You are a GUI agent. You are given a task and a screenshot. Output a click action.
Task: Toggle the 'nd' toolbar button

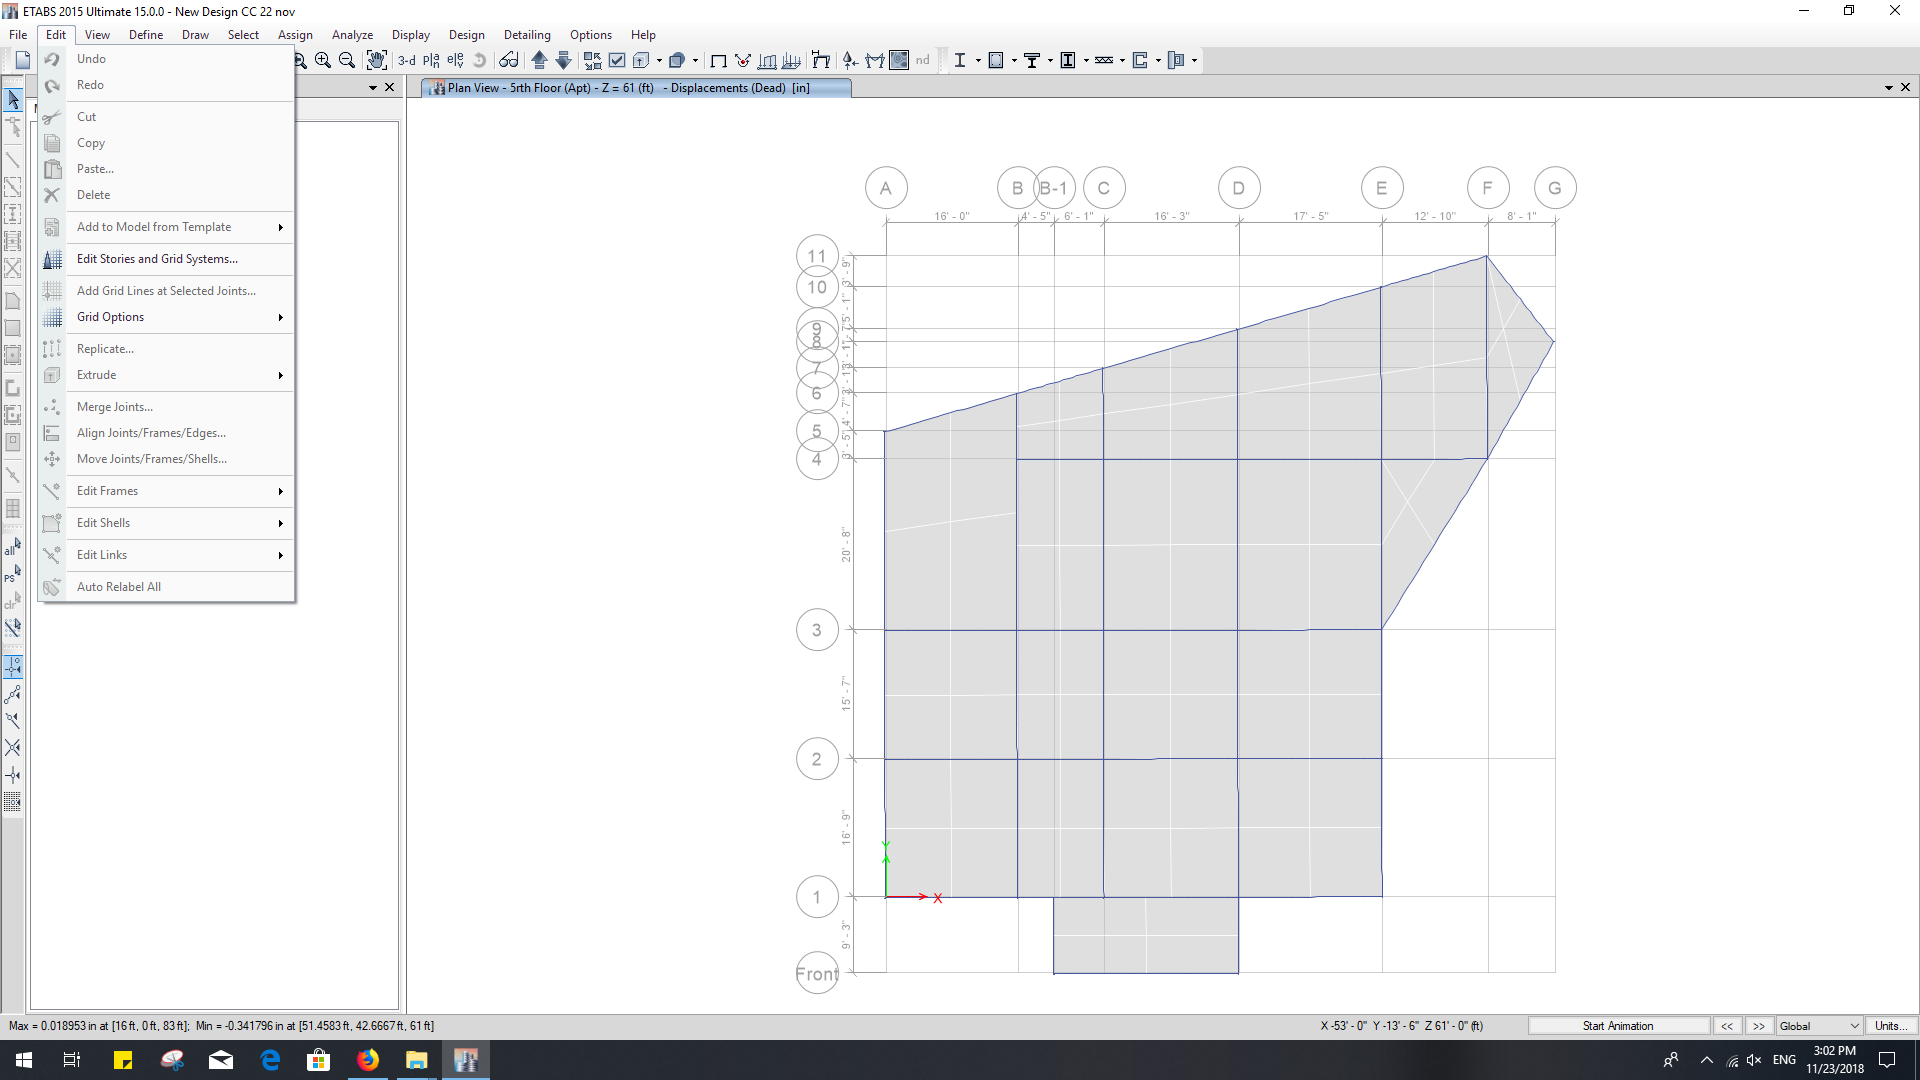click(922, 60)
